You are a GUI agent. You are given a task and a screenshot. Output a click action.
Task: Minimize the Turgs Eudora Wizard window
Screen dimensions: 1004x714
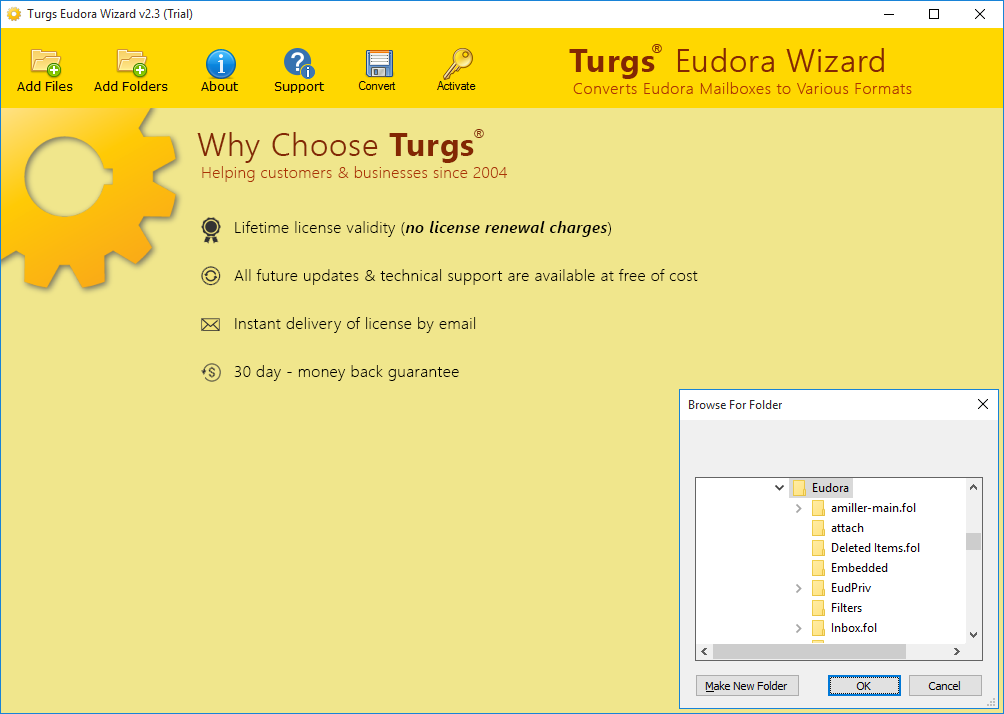coord(889,13)
